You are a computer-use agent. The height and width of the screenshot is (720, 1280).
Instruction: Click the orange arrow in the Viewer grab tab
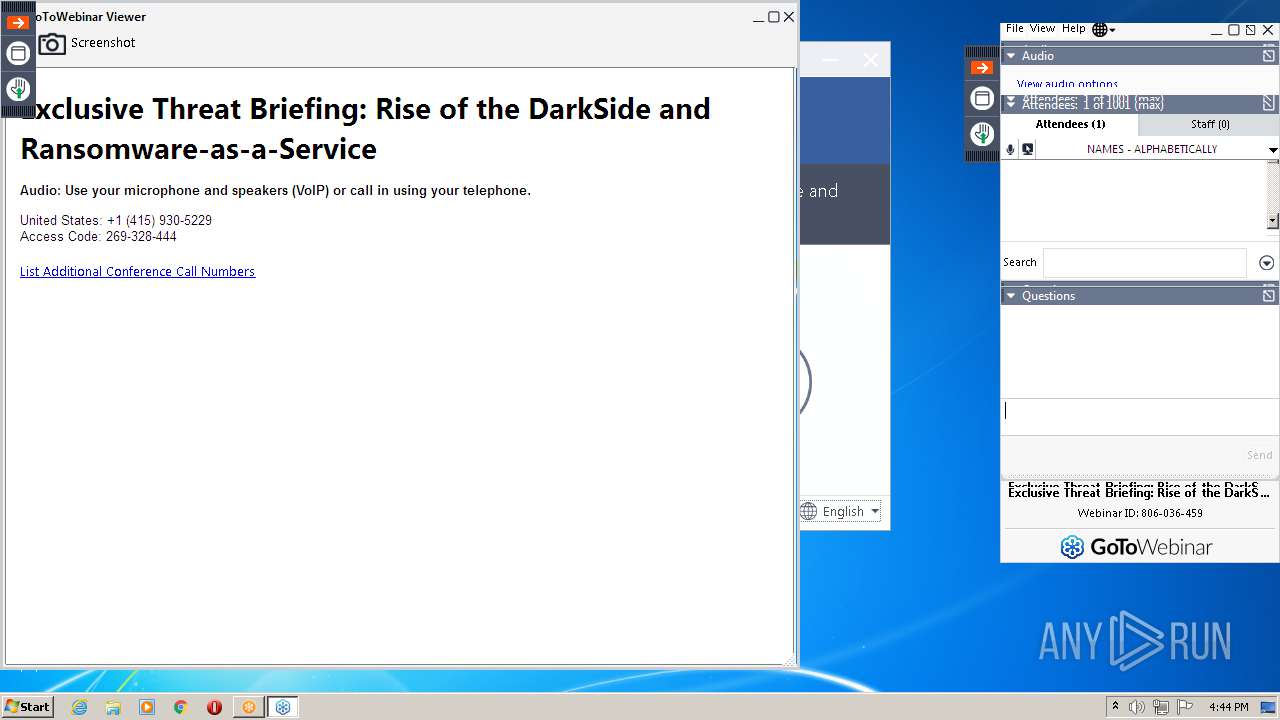[x=18, y=22]
